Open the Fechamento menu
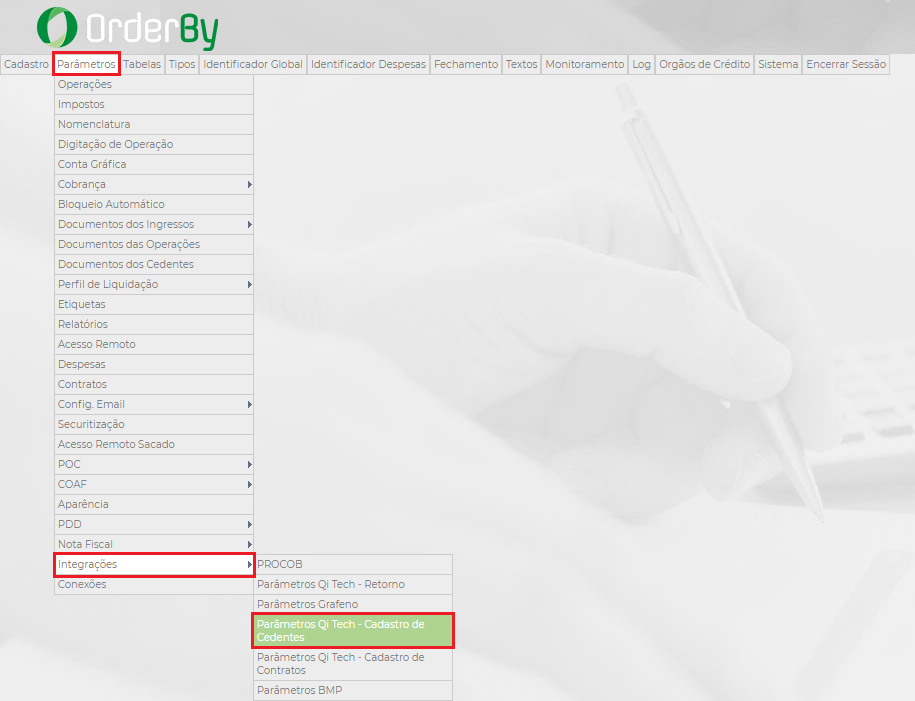This screenshot has width=915, height=701. pyautogui.click(x=466, y=64)
